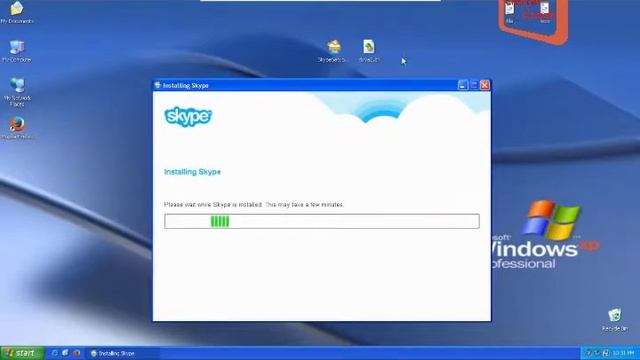Click the disabled maximize button of installer
This screenshot has height=360, width=640.
[x=473, y=85]
